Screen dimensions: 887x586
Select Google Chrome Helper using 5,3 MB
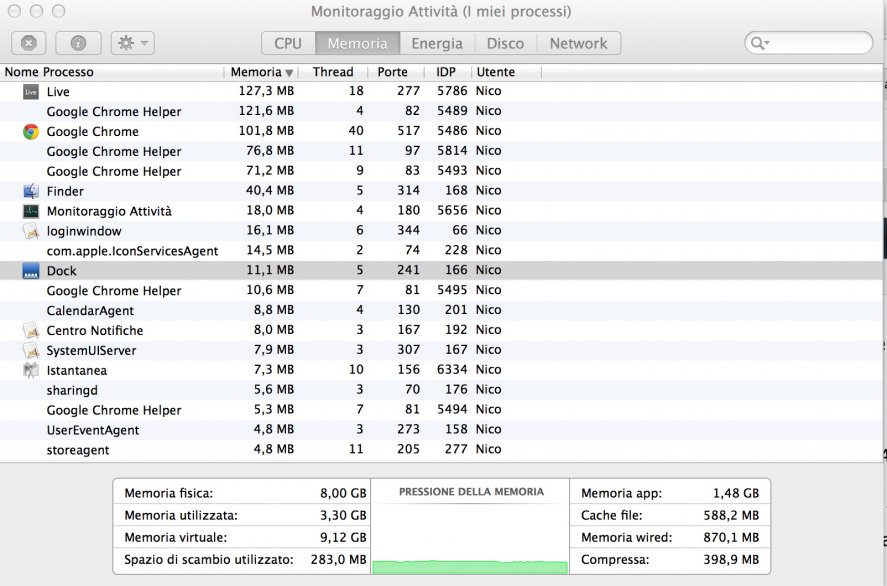(x=114, y=410)
